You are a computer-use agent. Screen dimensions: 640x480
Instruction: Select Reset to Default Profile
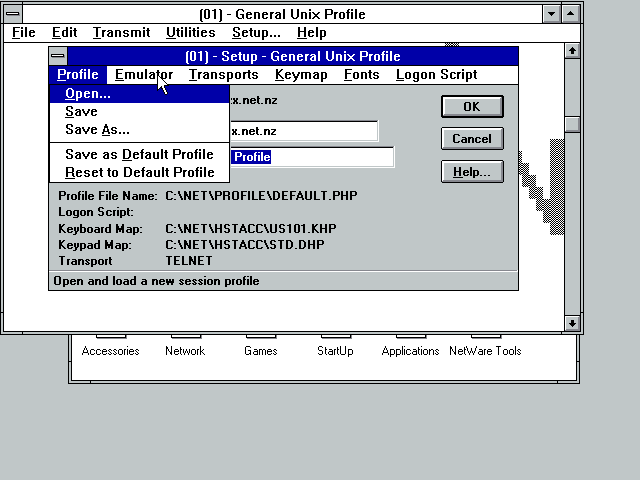coord(139,172)
